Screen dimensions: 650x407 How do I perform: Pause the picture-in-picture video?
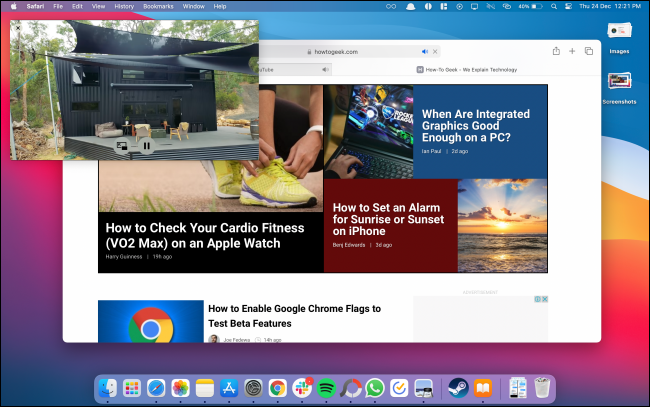click(x=147, y=146)
